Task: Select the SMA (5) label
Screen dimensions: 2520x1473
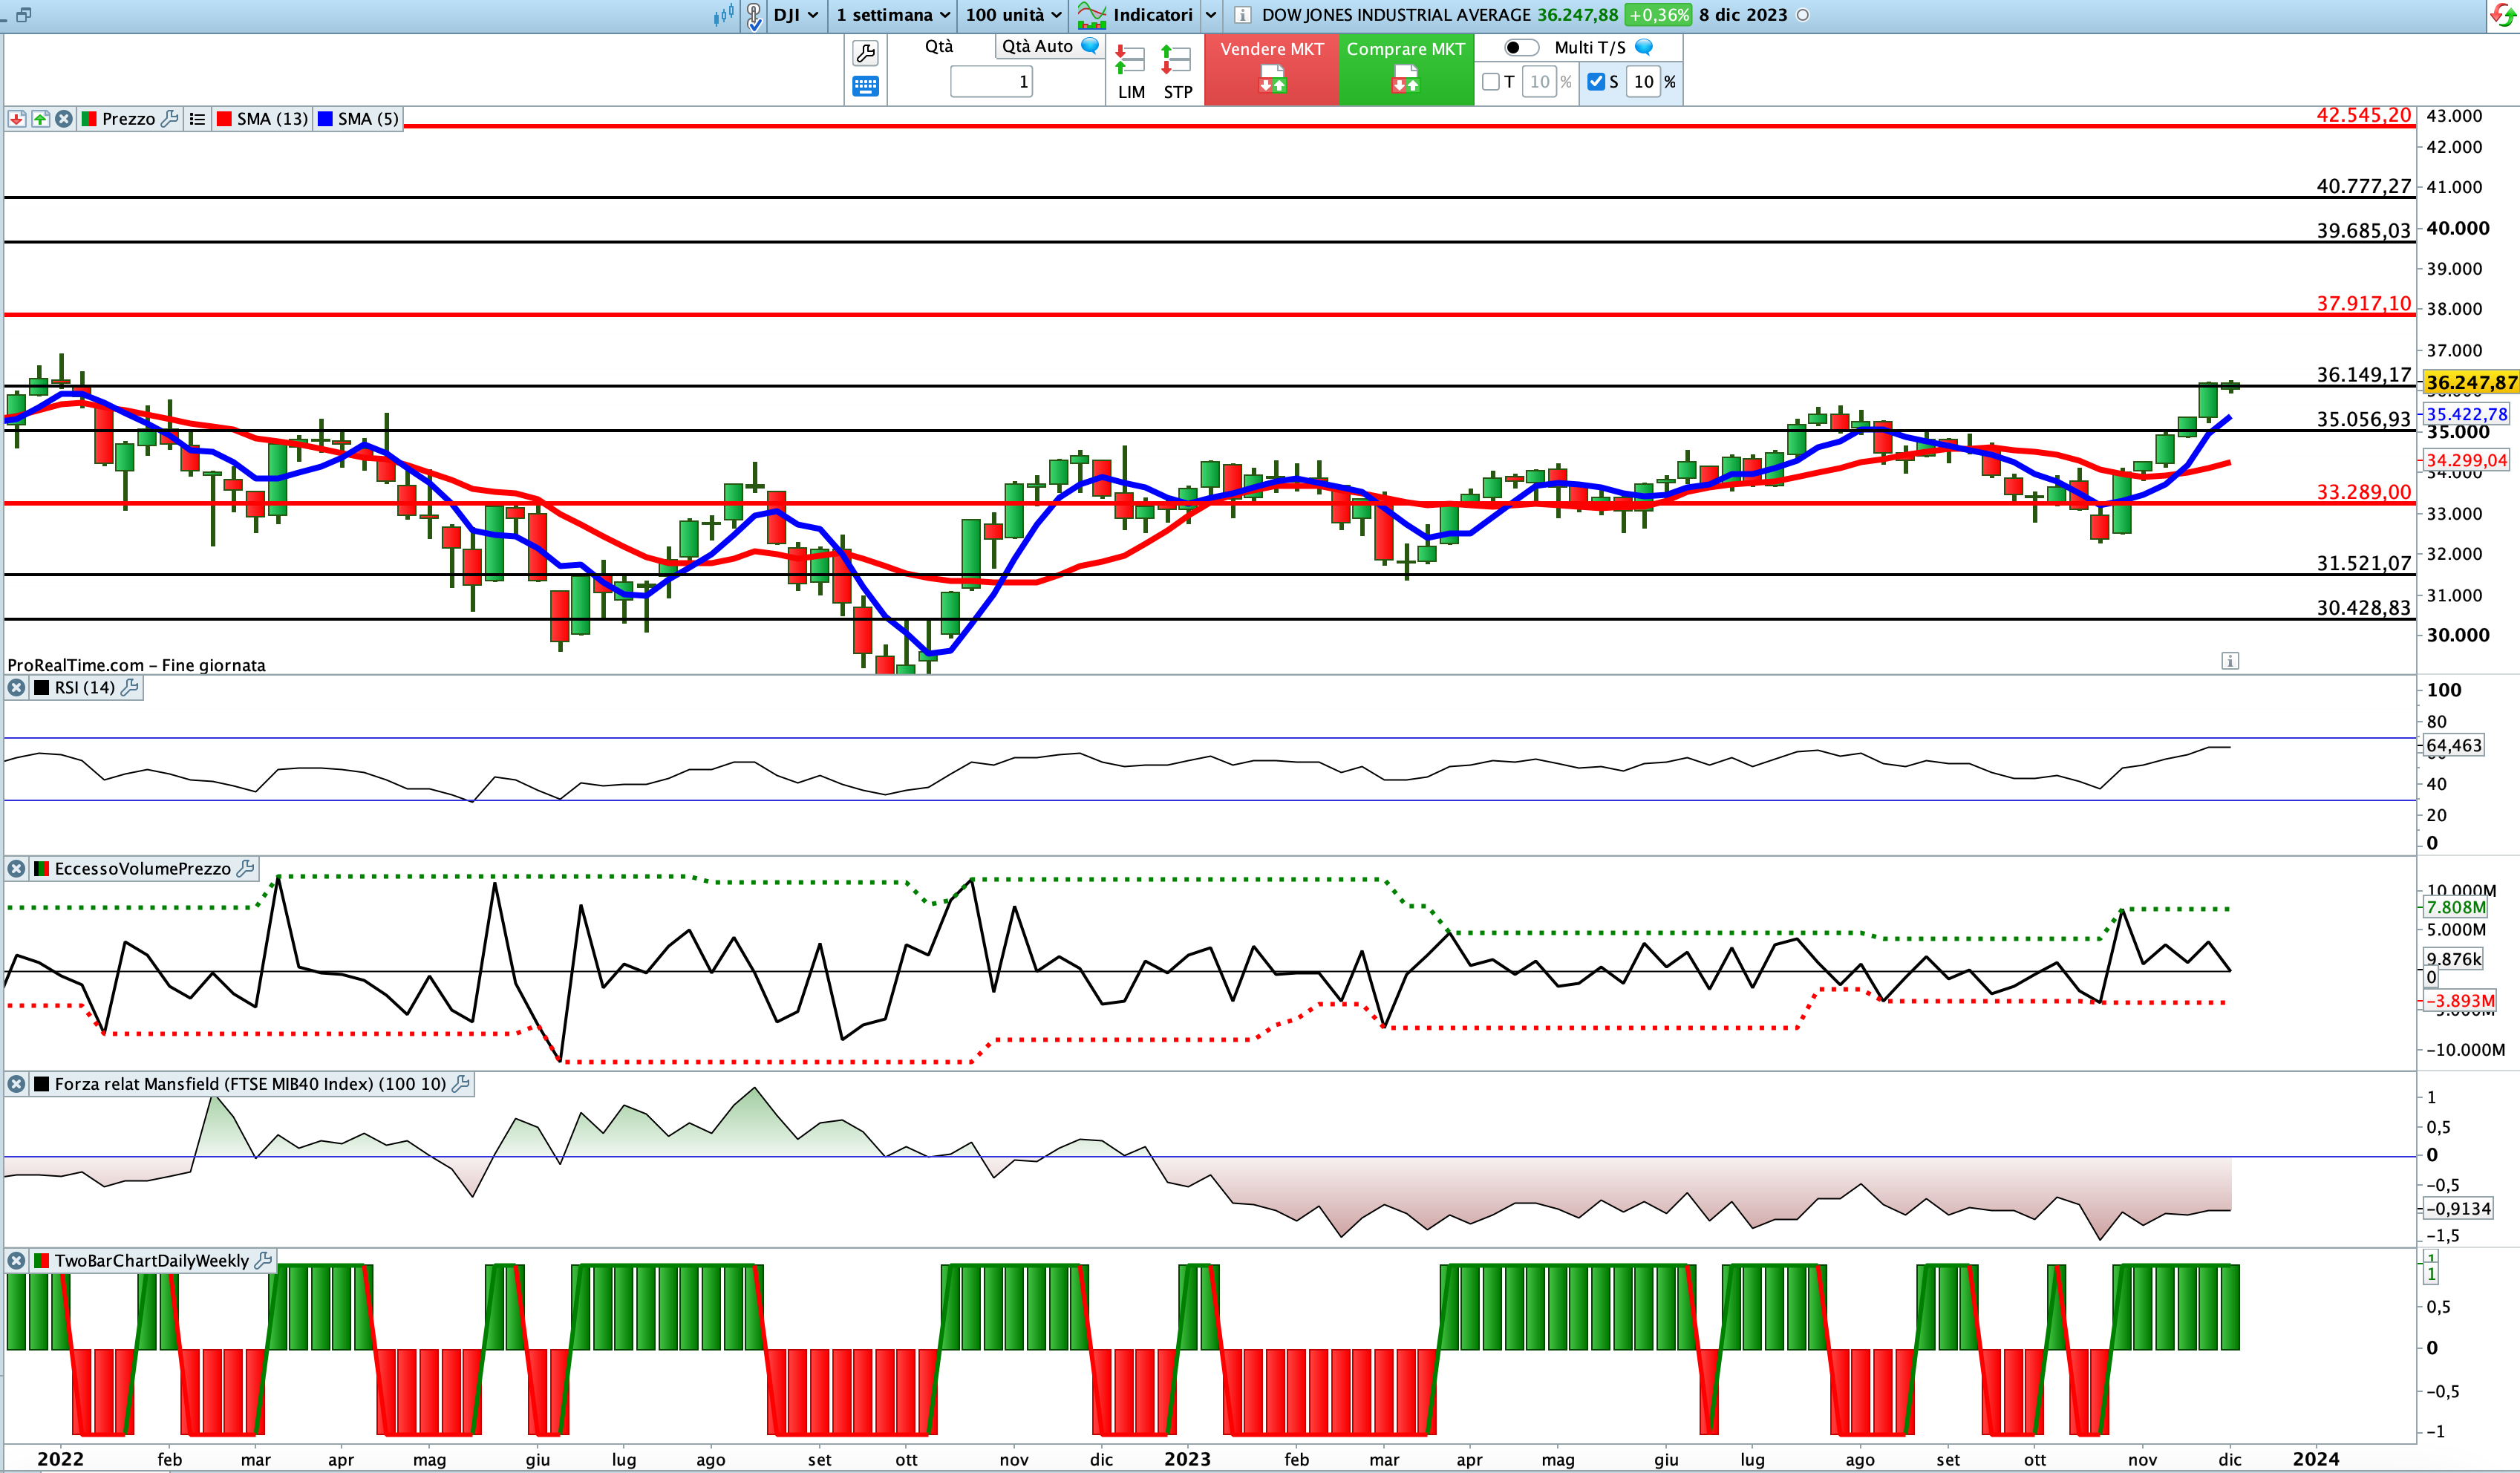Action: (368, 119)
